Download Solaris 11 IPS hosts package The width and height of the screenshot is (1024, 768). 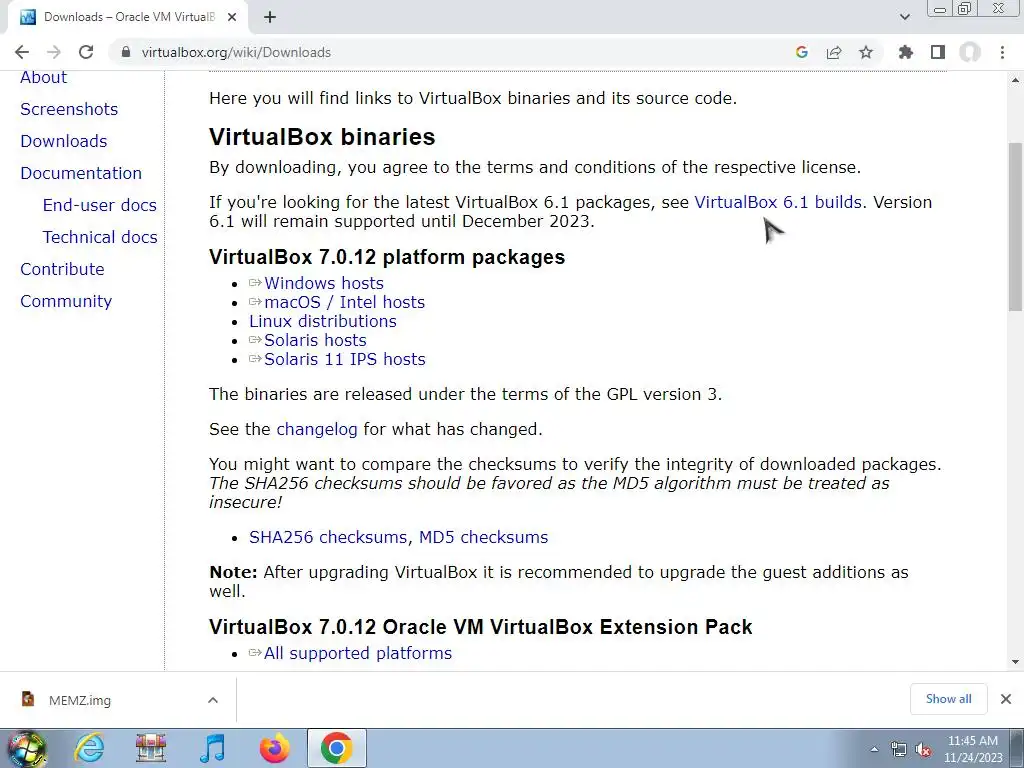(345, 359)
